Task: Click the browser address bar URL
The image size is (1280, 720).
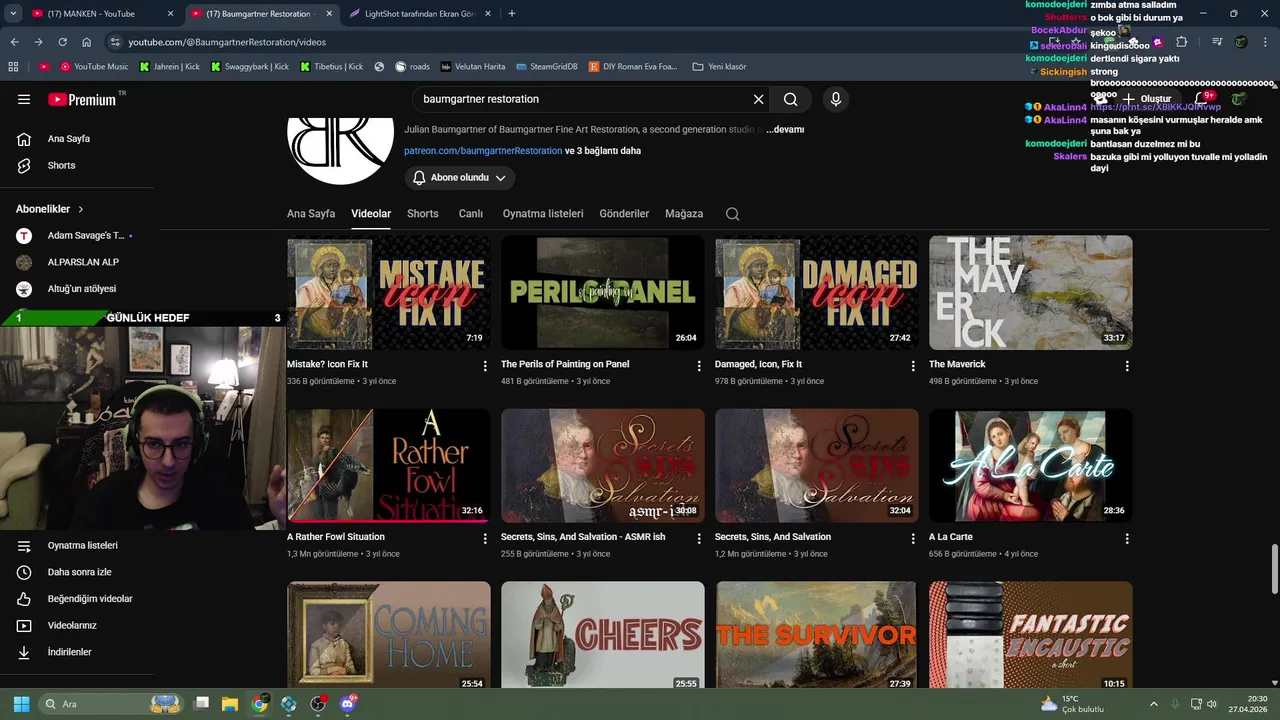Action: pyautogui.click(x=227, y=42)
